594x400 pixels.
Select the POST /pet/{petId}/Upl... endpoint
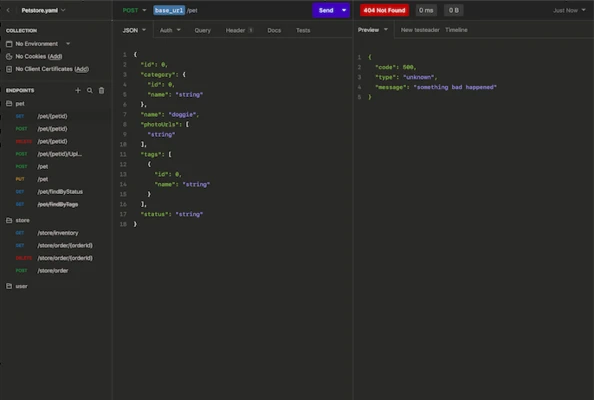(56, 154)
